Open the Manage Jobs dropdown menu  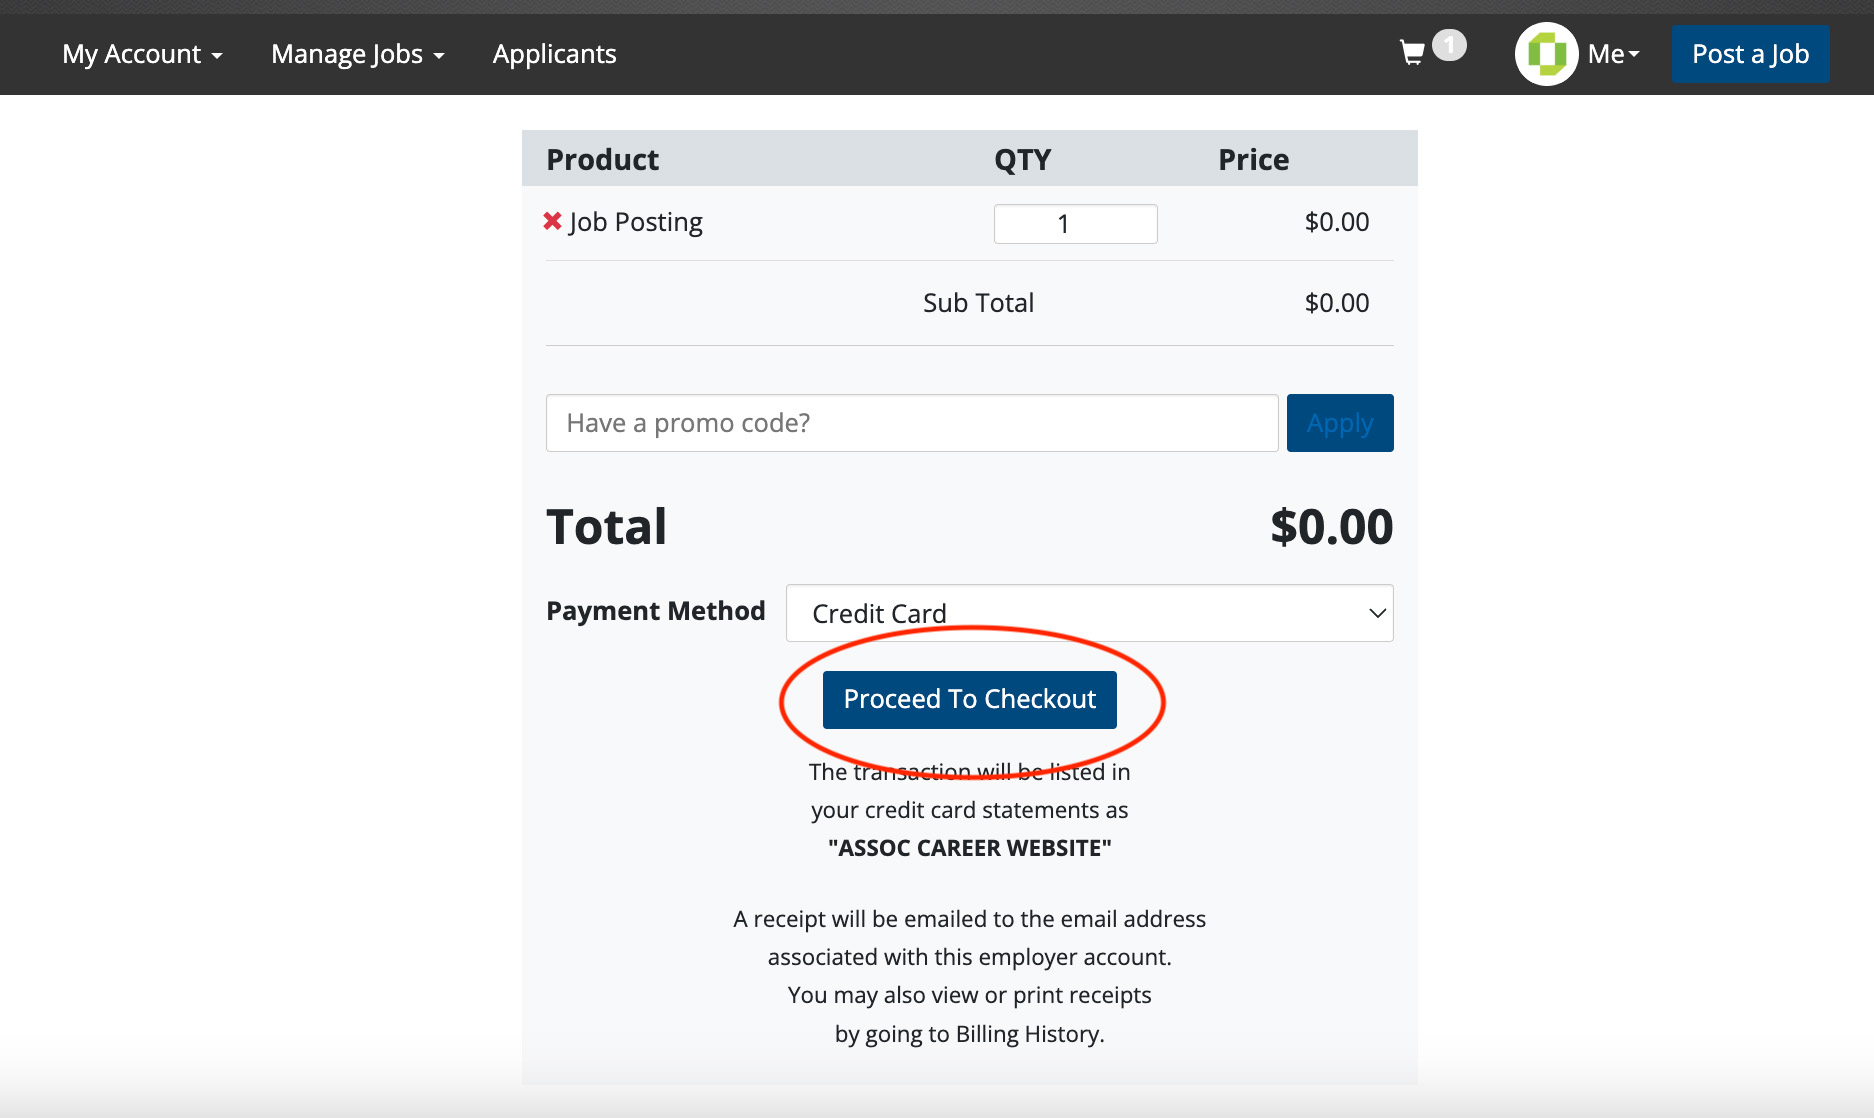click(x=357, y=54)
